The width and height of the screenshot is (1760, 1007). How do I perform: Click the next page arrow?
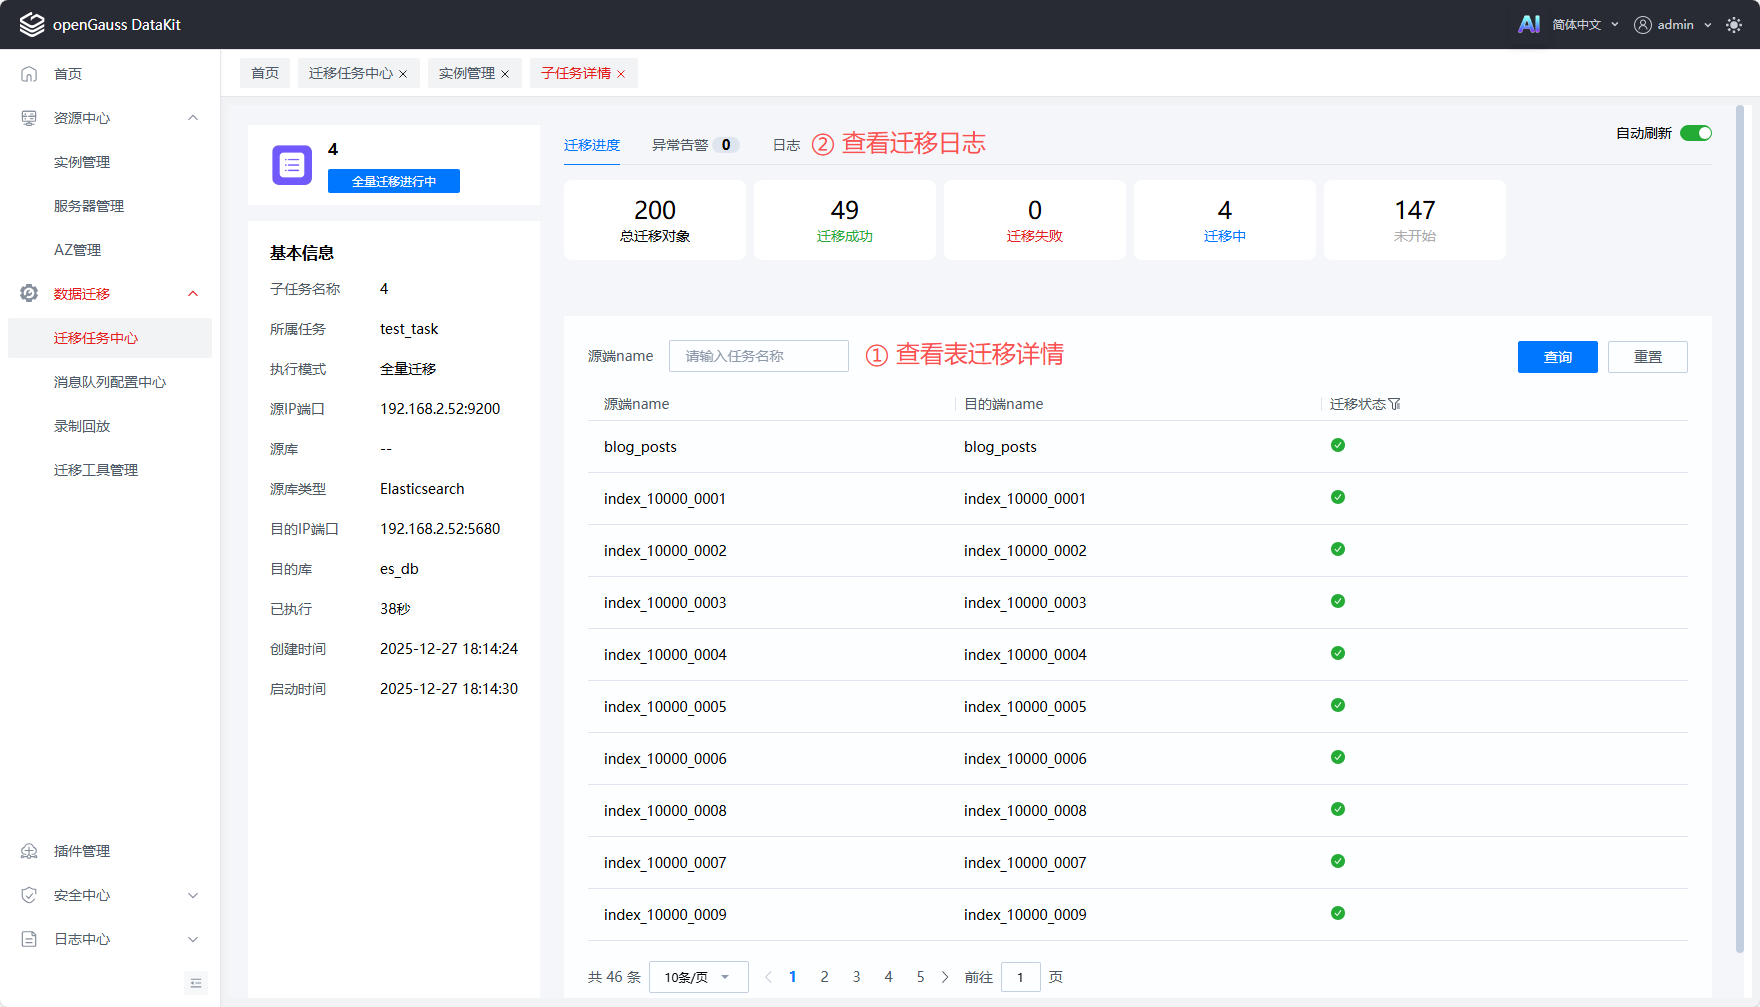pos(945,977)
